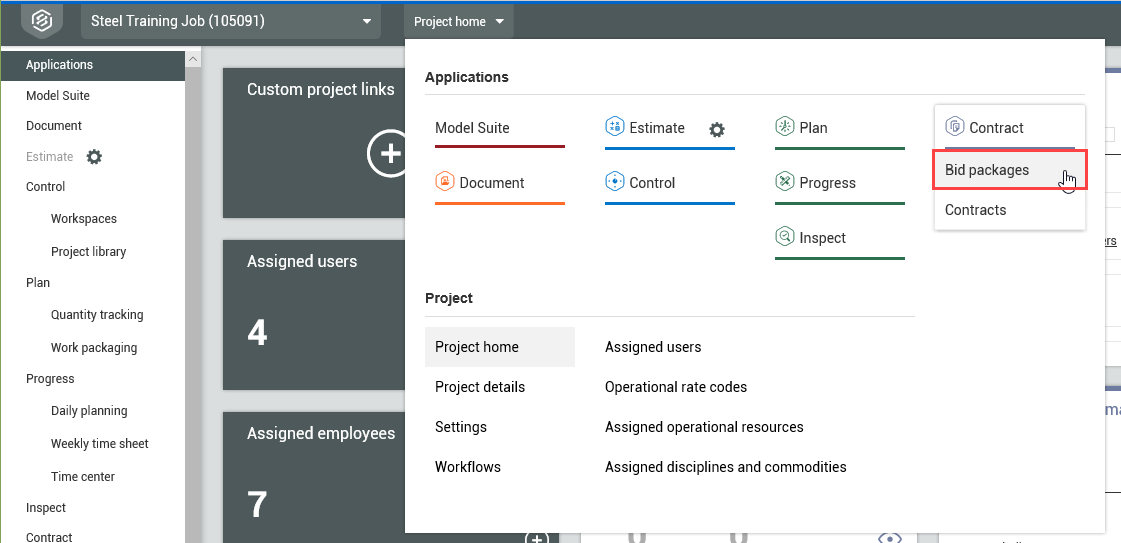Open the Plan application icon
This screenshot has width=1121, height=543.
point(785,128)
